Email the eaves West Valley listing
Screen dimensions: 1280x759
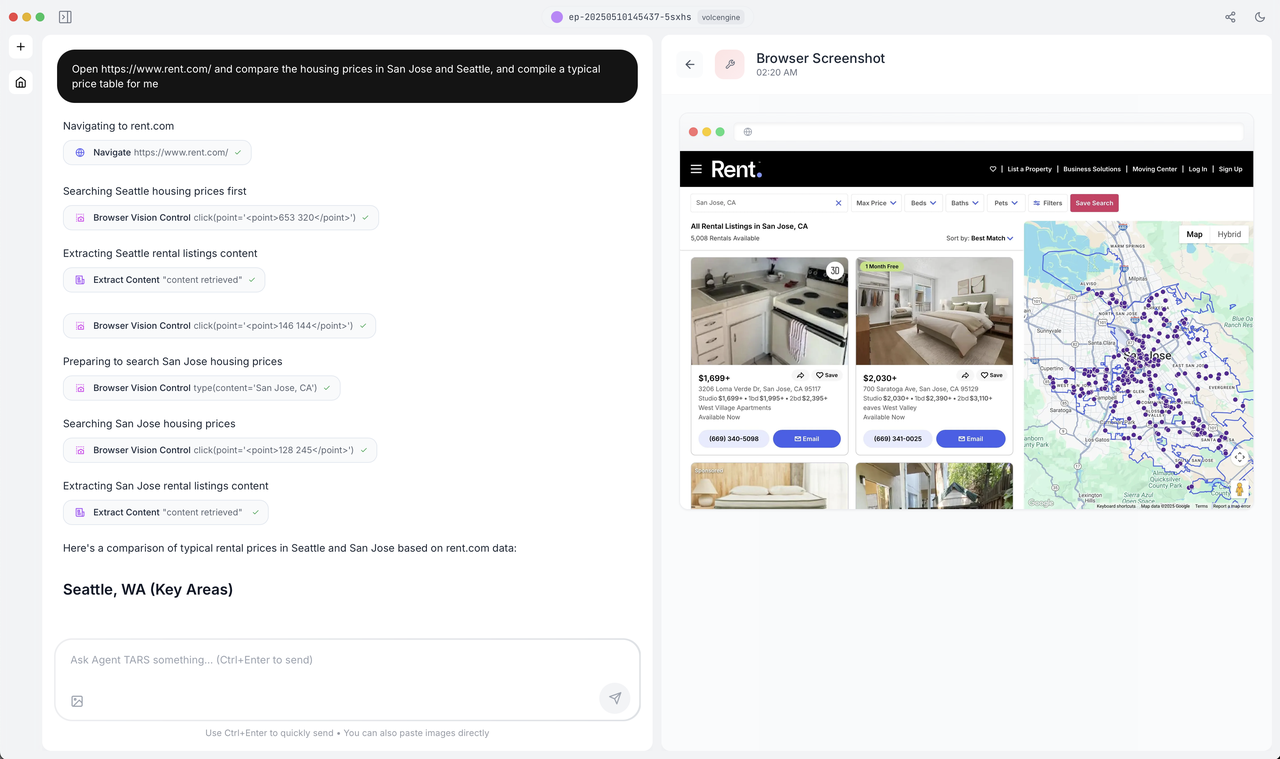[x=971, y=439]
